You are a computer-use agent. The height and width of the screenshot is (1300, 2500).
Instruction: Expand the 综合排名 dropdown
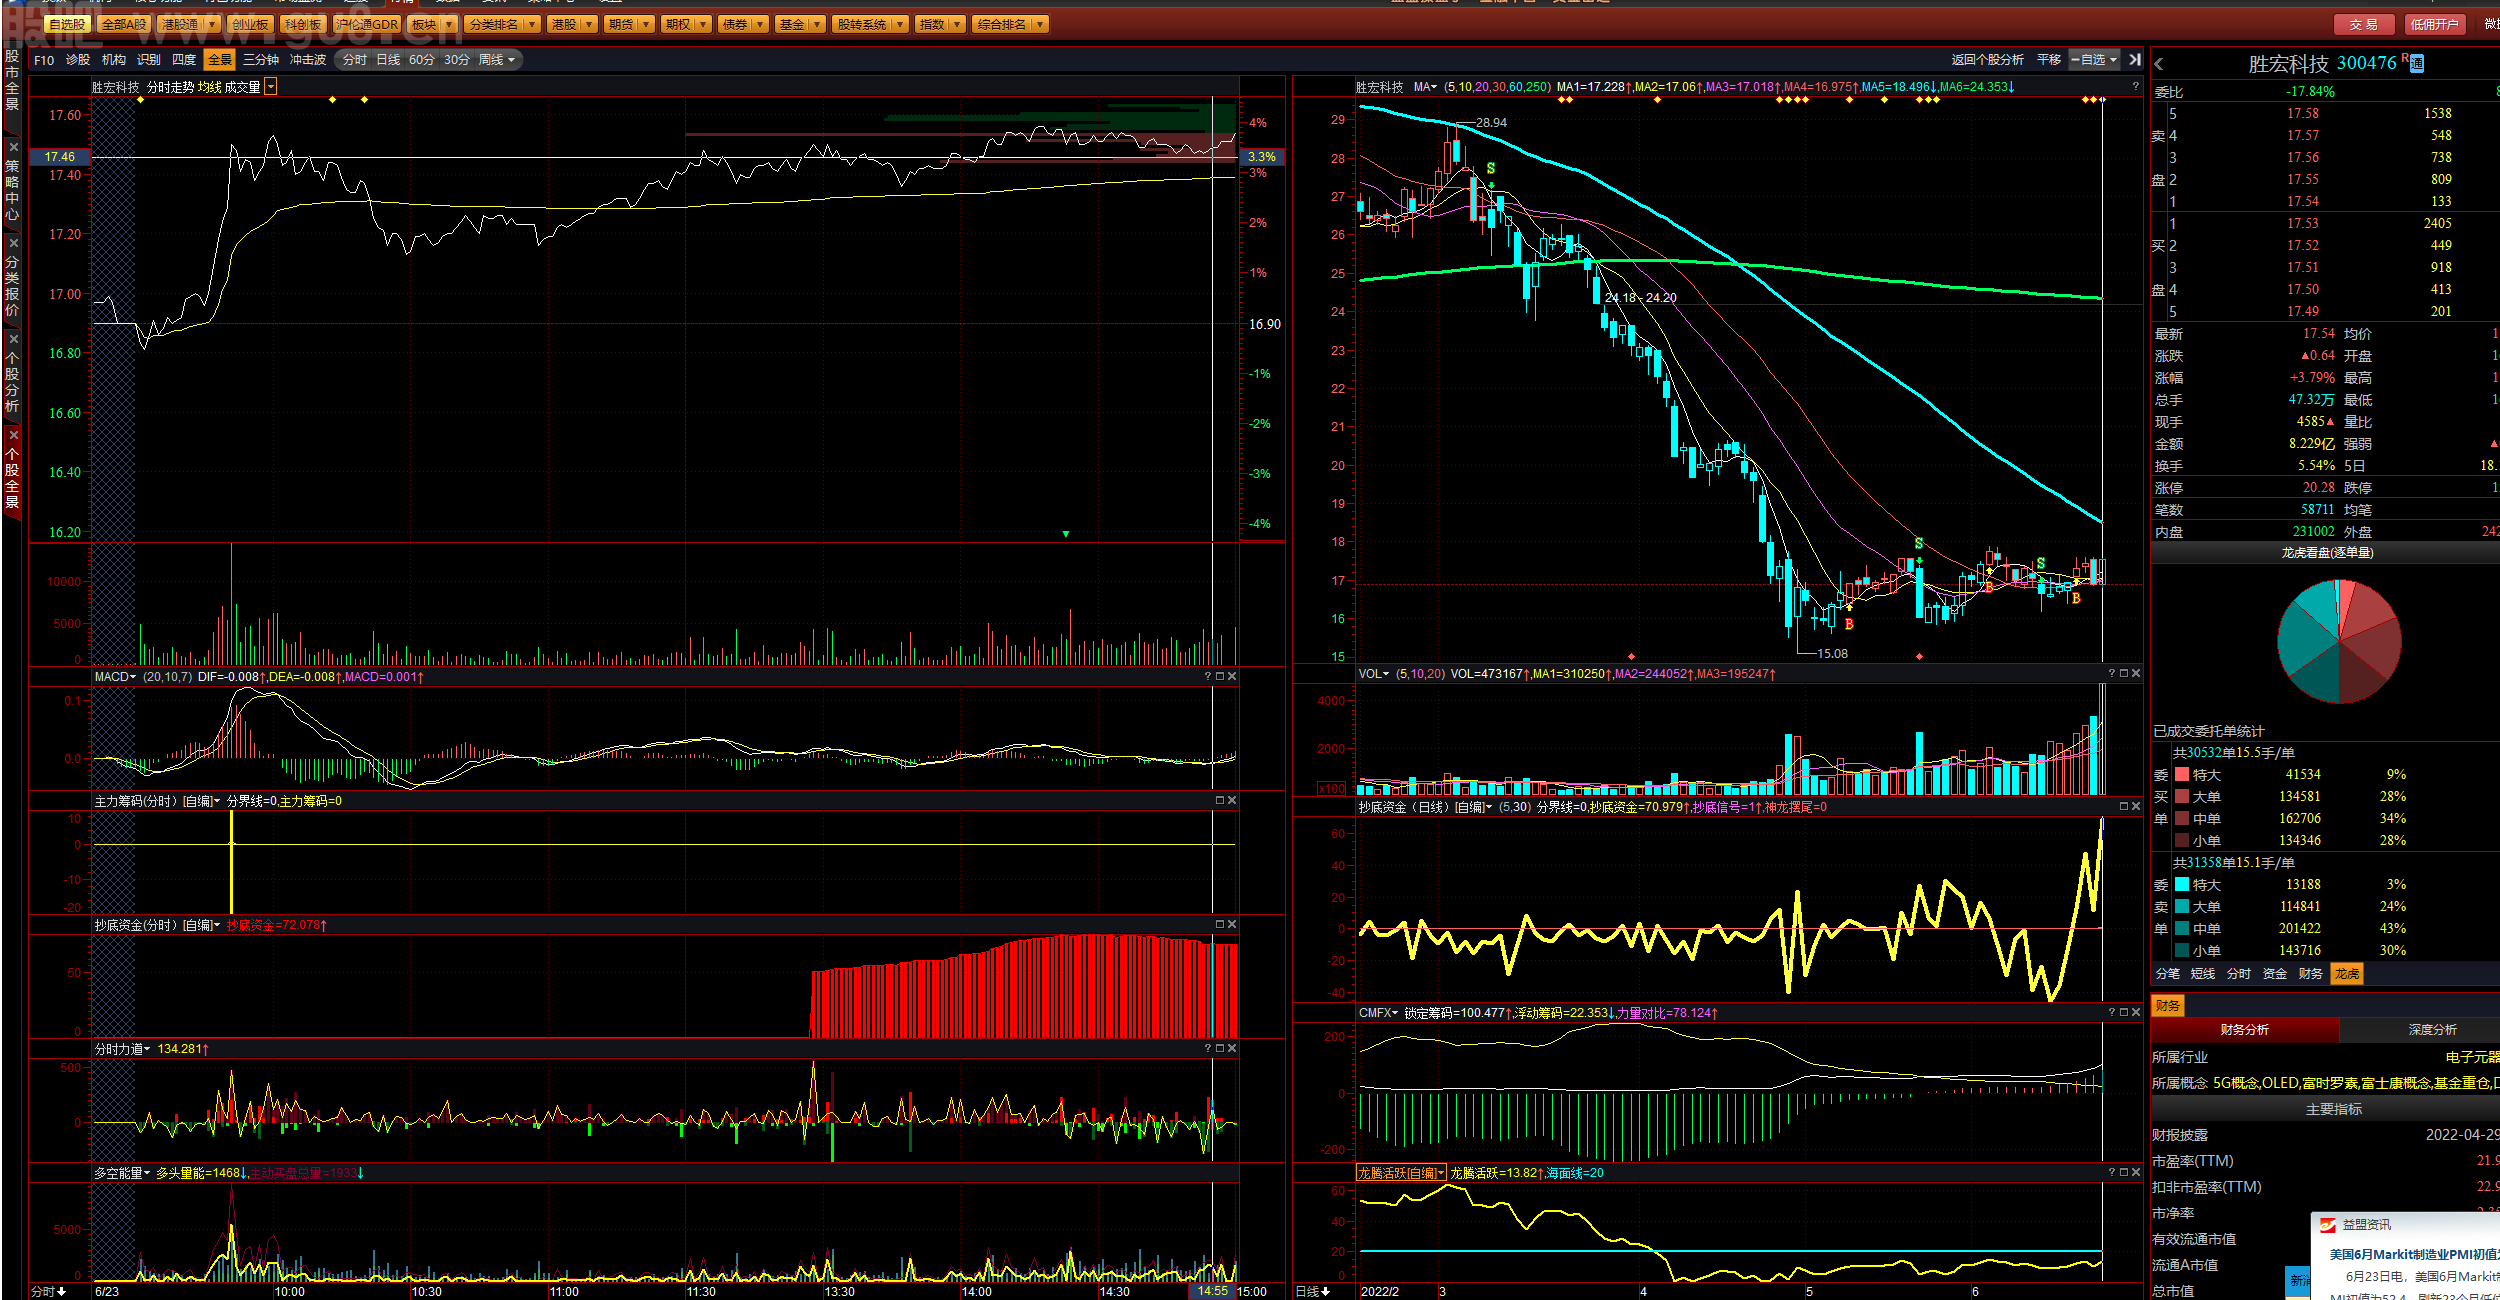(1040, 24)
